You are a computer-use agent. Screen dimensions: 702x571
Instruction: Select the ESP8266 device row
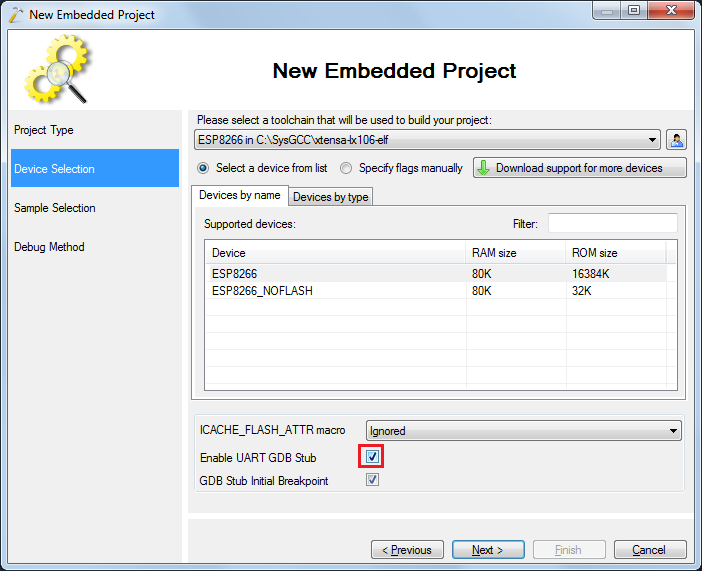click(436, 274)
